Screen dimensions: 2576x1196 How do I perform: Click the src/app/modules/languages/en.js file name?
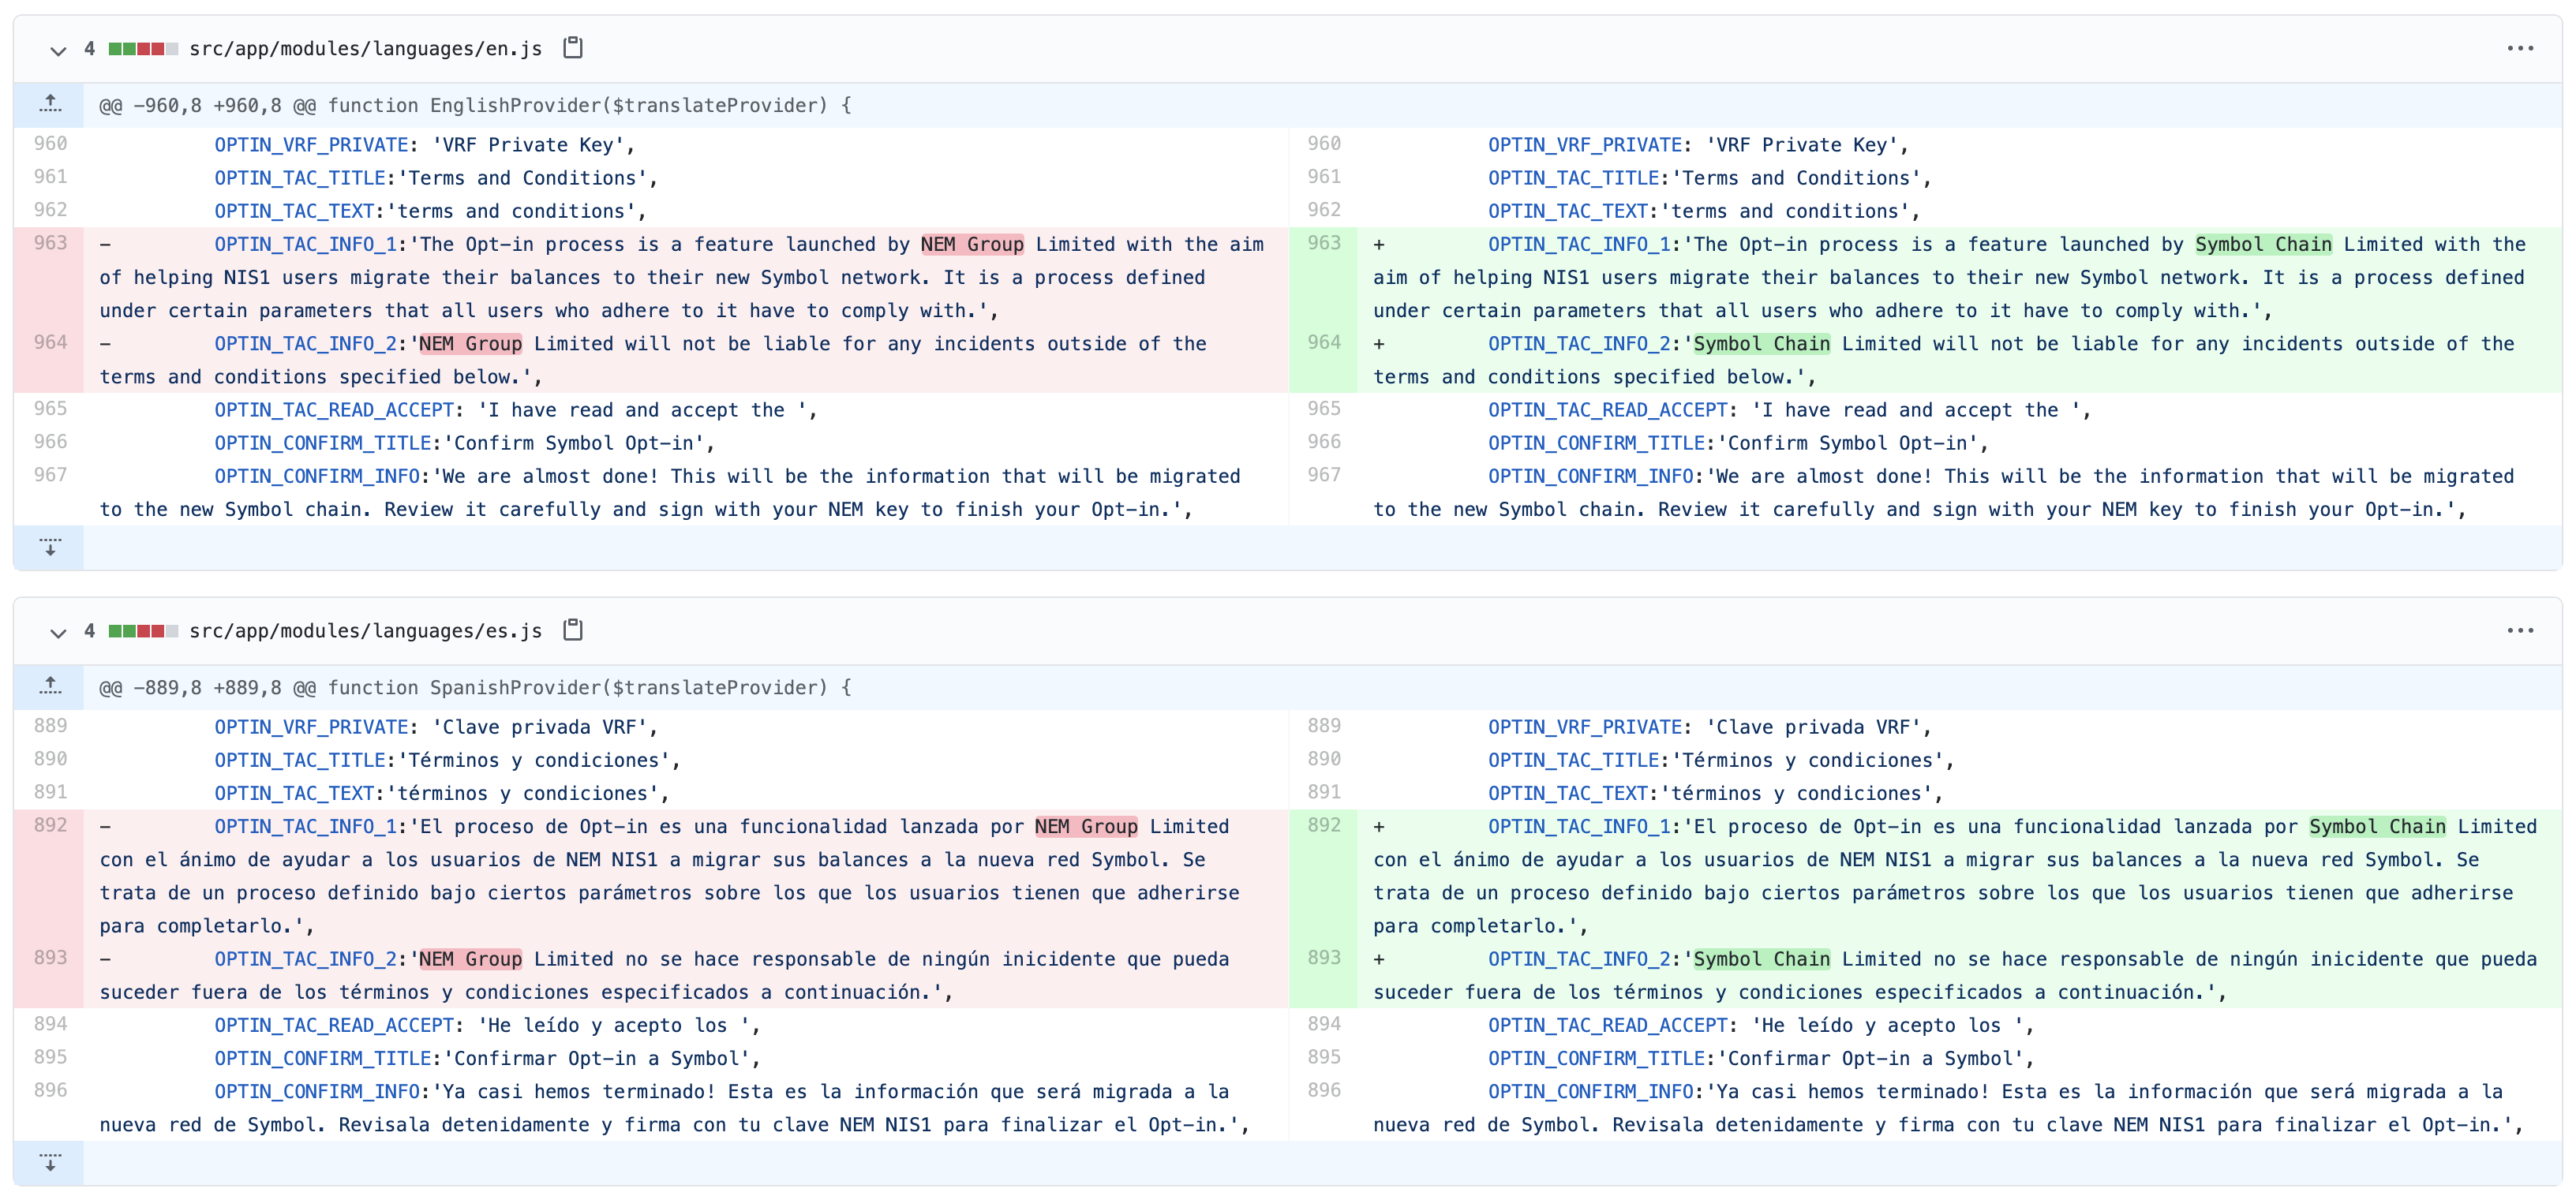(x=365, y=49)
